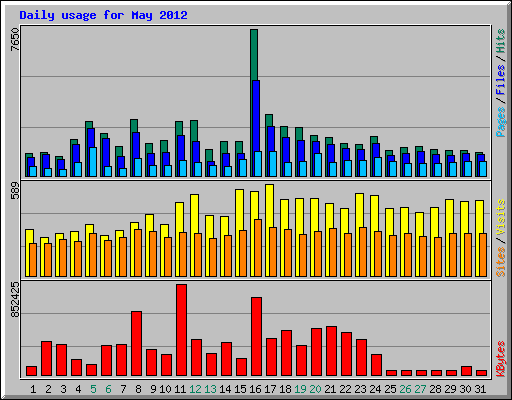Click the 589 axis value

15,190
